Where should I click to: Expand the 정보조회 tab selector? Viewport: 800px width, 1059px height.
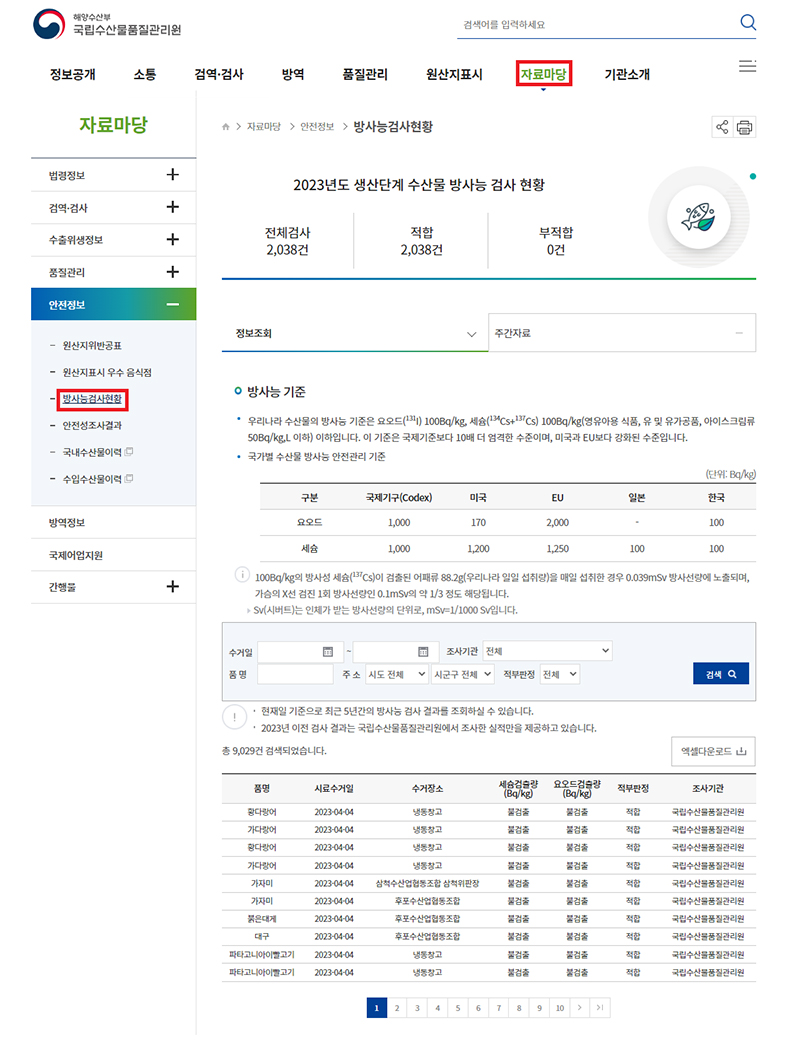pyautogui.click(x=354, y=333)
